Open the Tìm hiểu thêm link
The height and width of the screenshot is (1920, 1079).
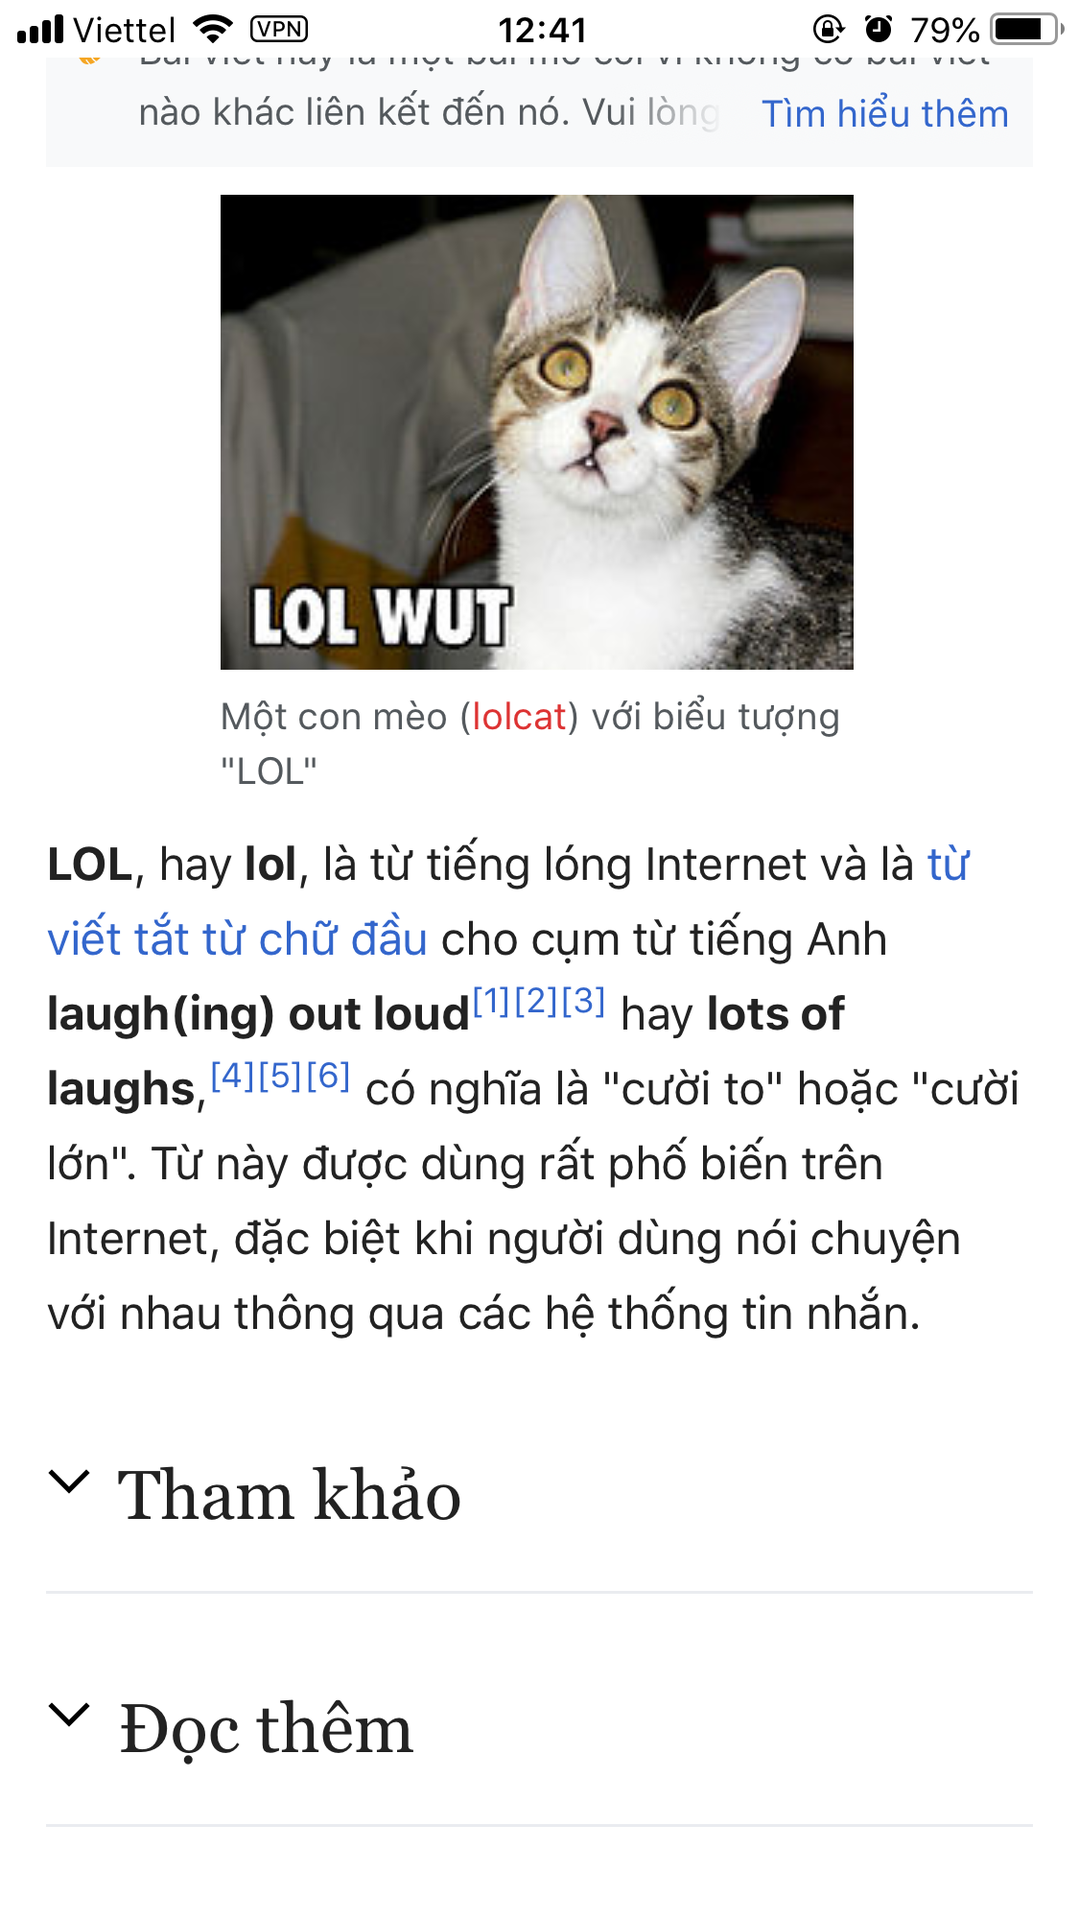[x=885, y=114]
